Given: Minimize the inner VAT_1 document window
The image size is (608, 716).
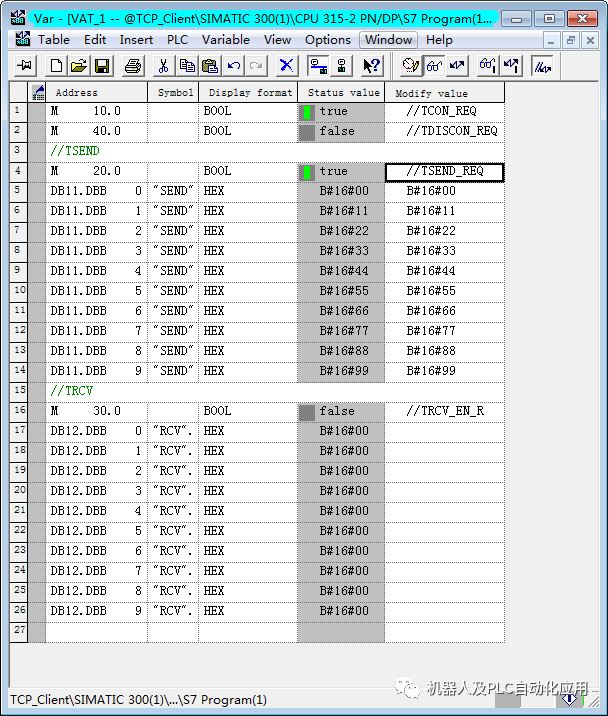Looking at the screenshot, I should pyautogui.click(x=551, y=41).
